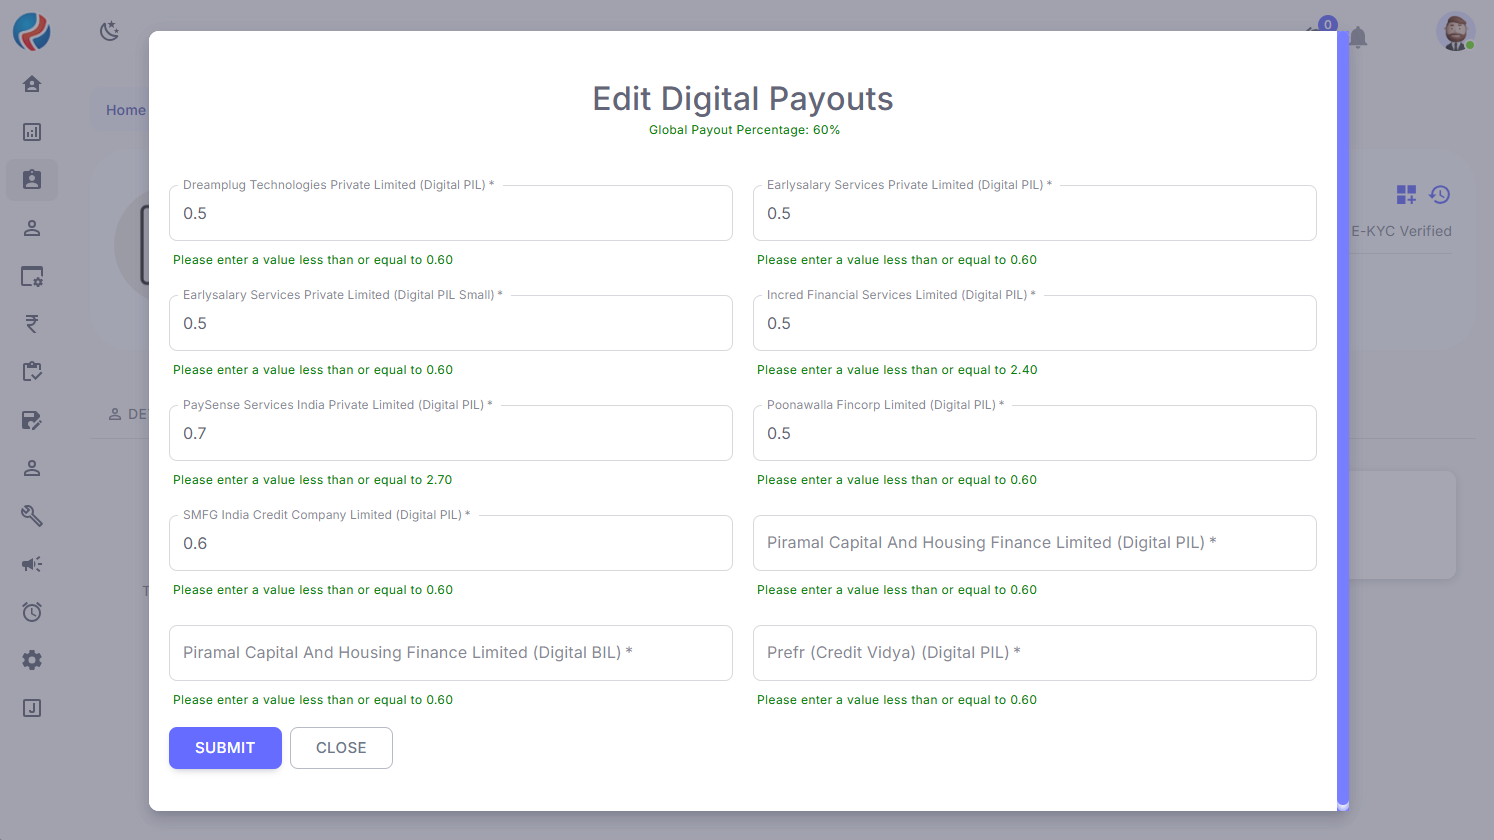The height and width of the screenshot is (840, 1494).
Task: Toggle dark mode with the moon icon
Action: (x=110, y=32)
